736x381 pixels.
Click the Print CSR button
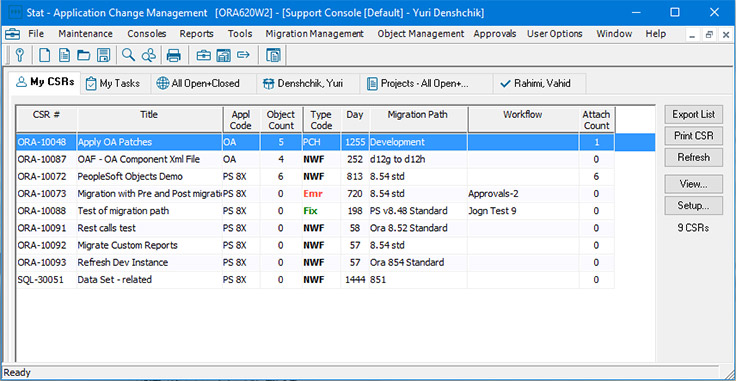point(693,136)
